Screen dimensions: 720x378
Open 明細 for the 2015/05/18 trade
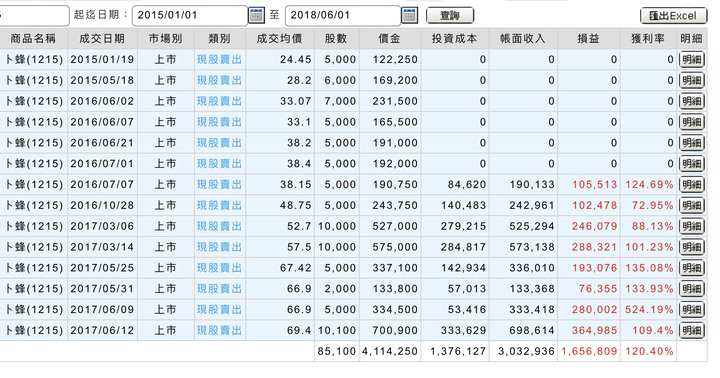692,80
